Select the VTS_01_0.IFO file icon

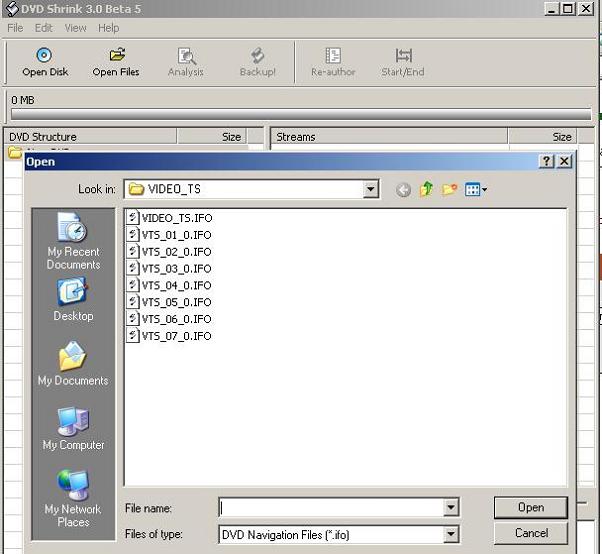point(132,235)
